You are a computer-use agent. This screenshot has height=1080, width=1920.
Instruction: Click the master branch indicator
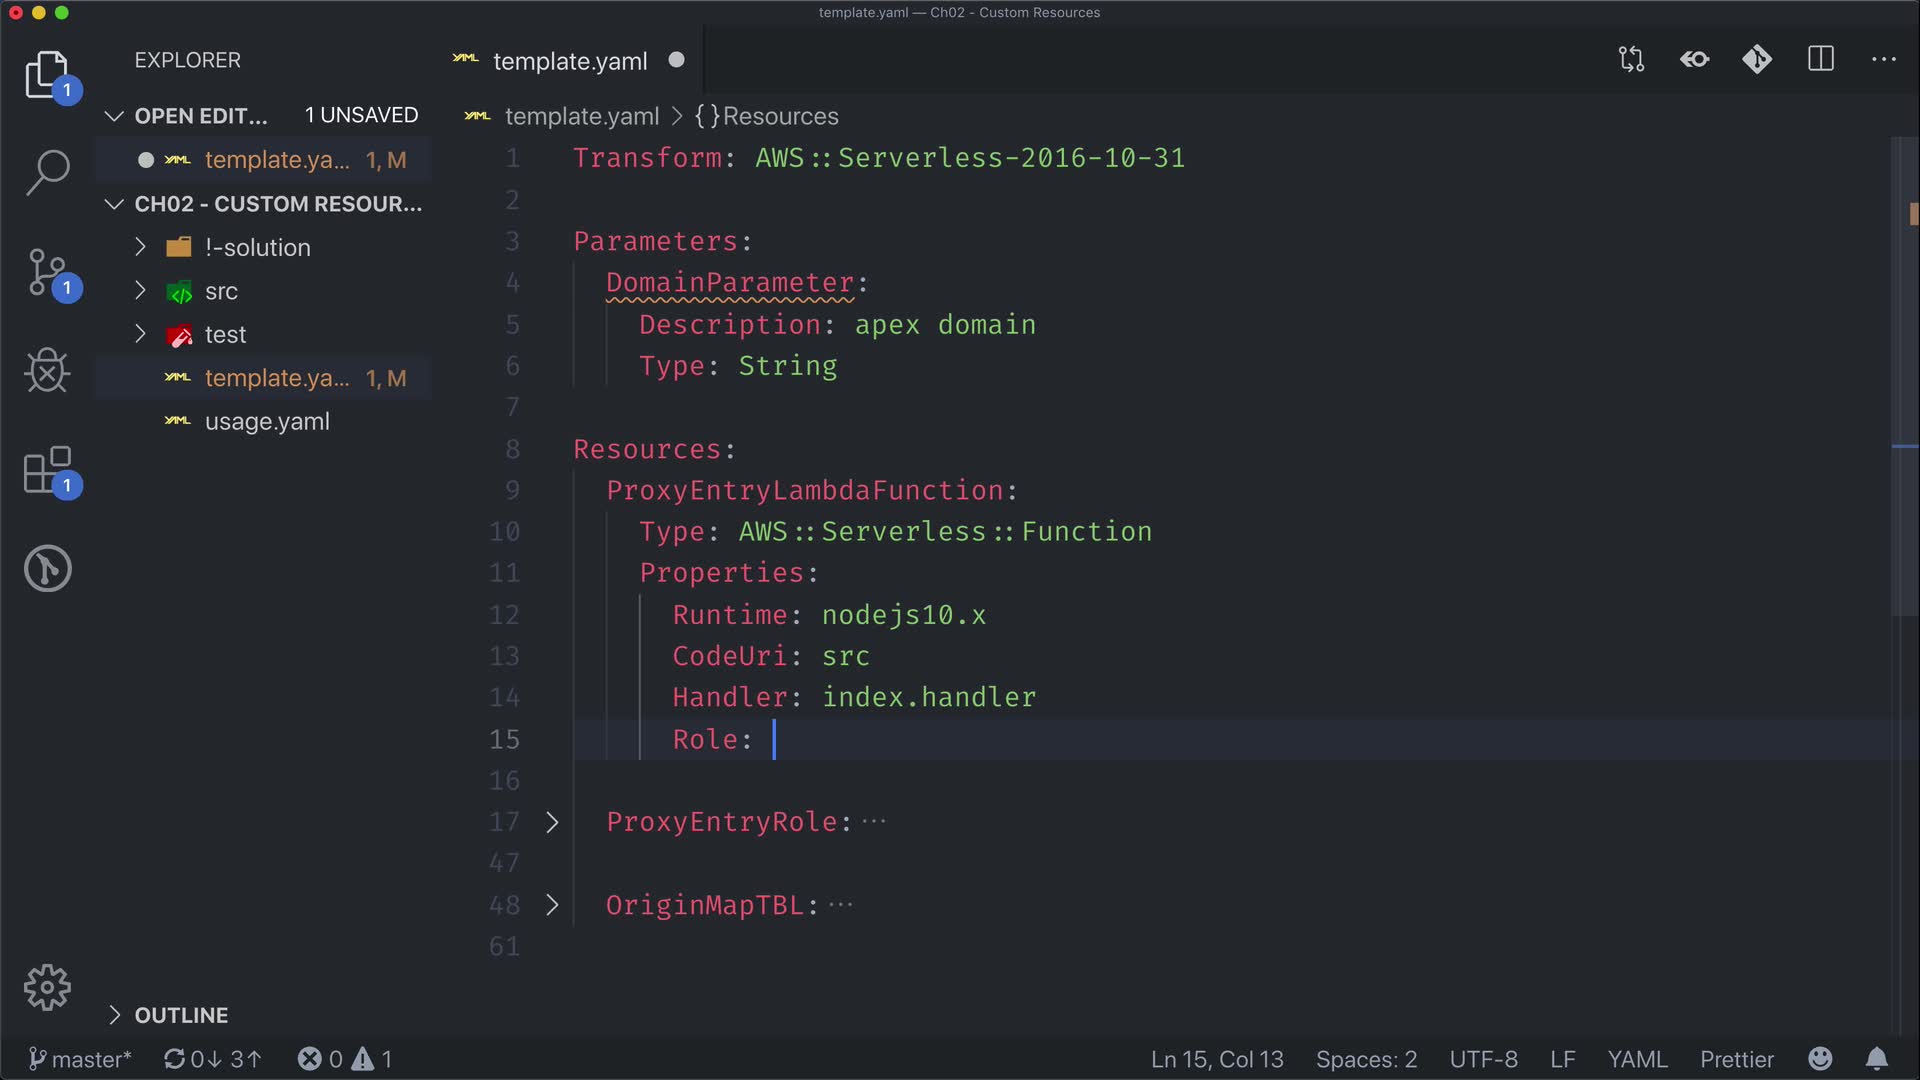point(80,1059)
